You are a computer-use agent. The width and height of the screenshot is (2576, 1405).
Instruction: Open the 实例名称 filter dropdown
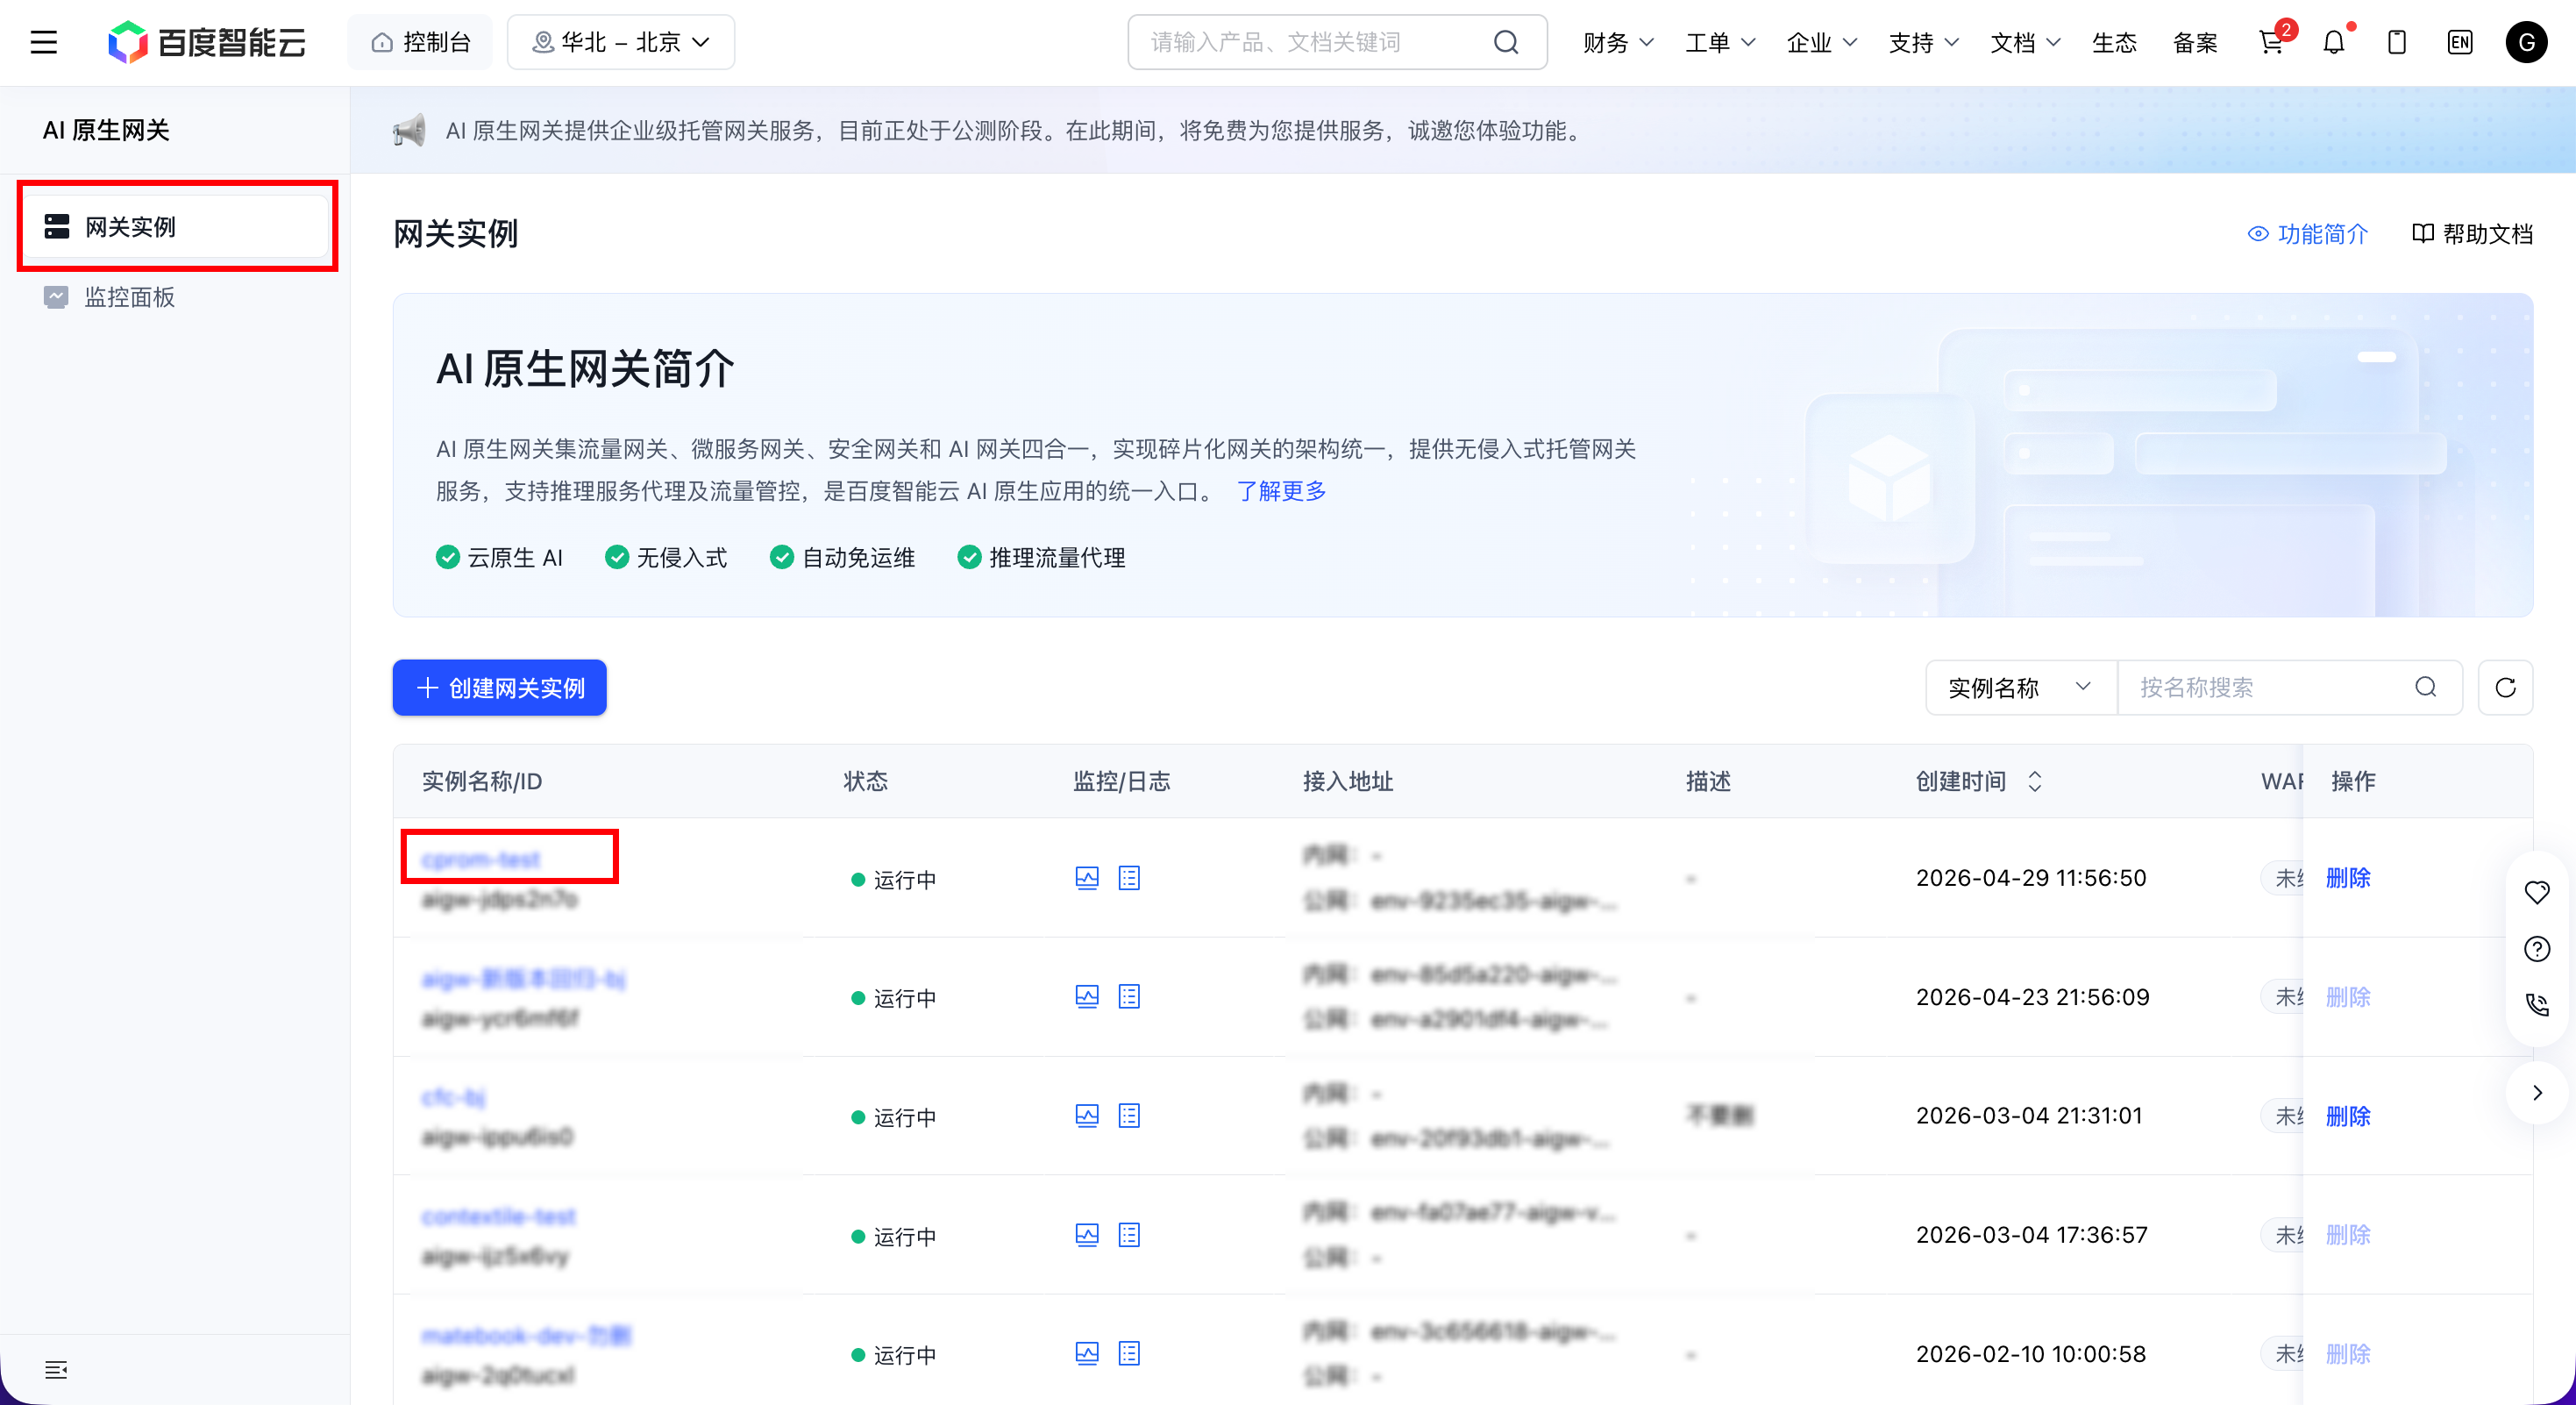[x=2021, y=687]
